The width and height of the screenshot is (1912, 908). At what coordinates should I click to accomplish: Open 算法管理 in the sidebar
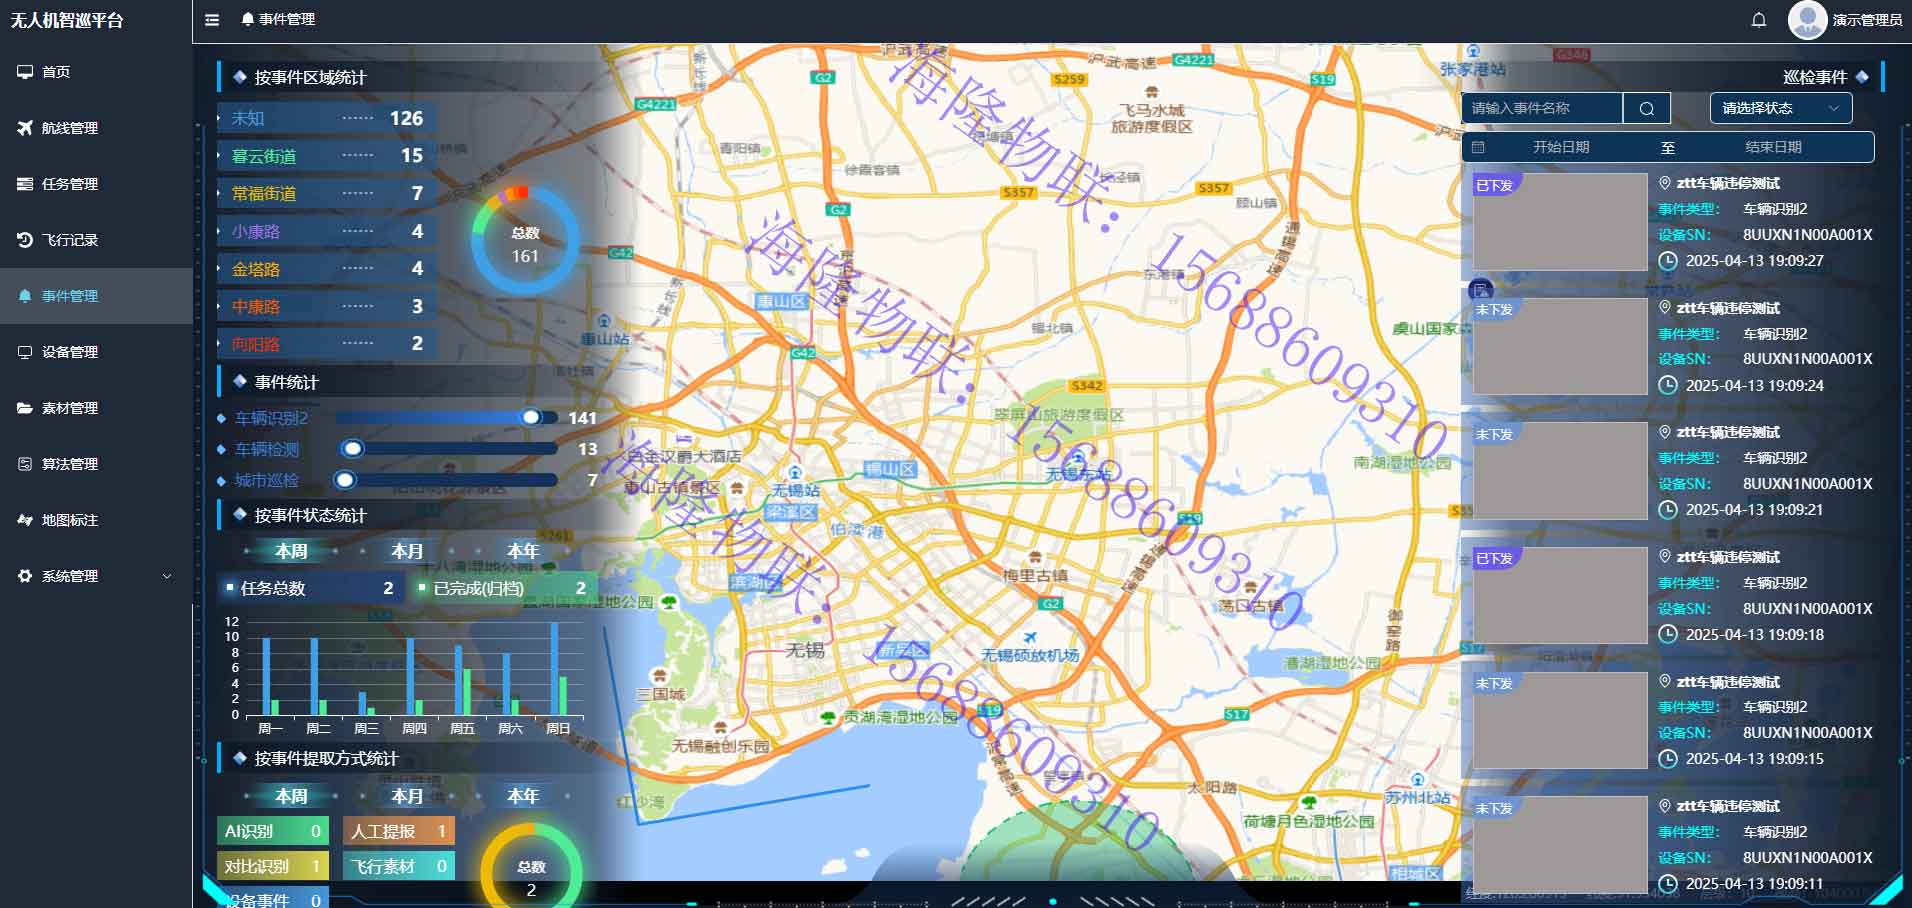(x=69, y=464)
